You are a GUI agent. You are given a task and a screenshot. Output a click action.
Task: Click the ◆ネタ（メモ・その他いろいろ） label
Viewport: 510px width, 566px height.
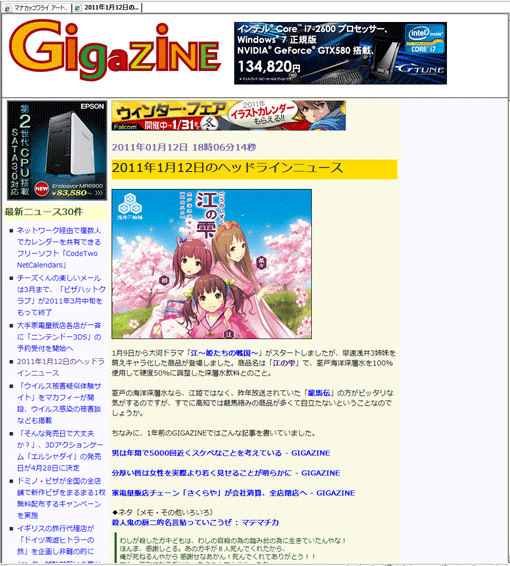pyautogui.click(x=162, y=512)
